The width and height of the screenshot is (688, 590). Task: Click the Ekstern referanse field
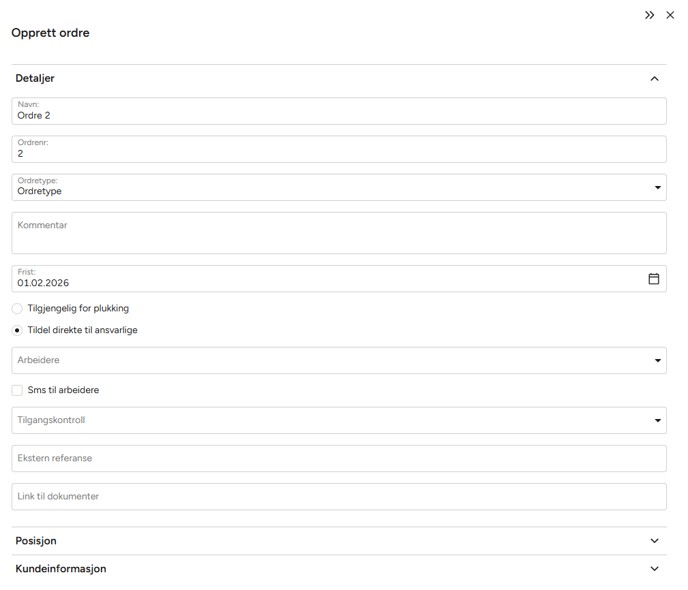pyautogui.click(x=339, y=458)
